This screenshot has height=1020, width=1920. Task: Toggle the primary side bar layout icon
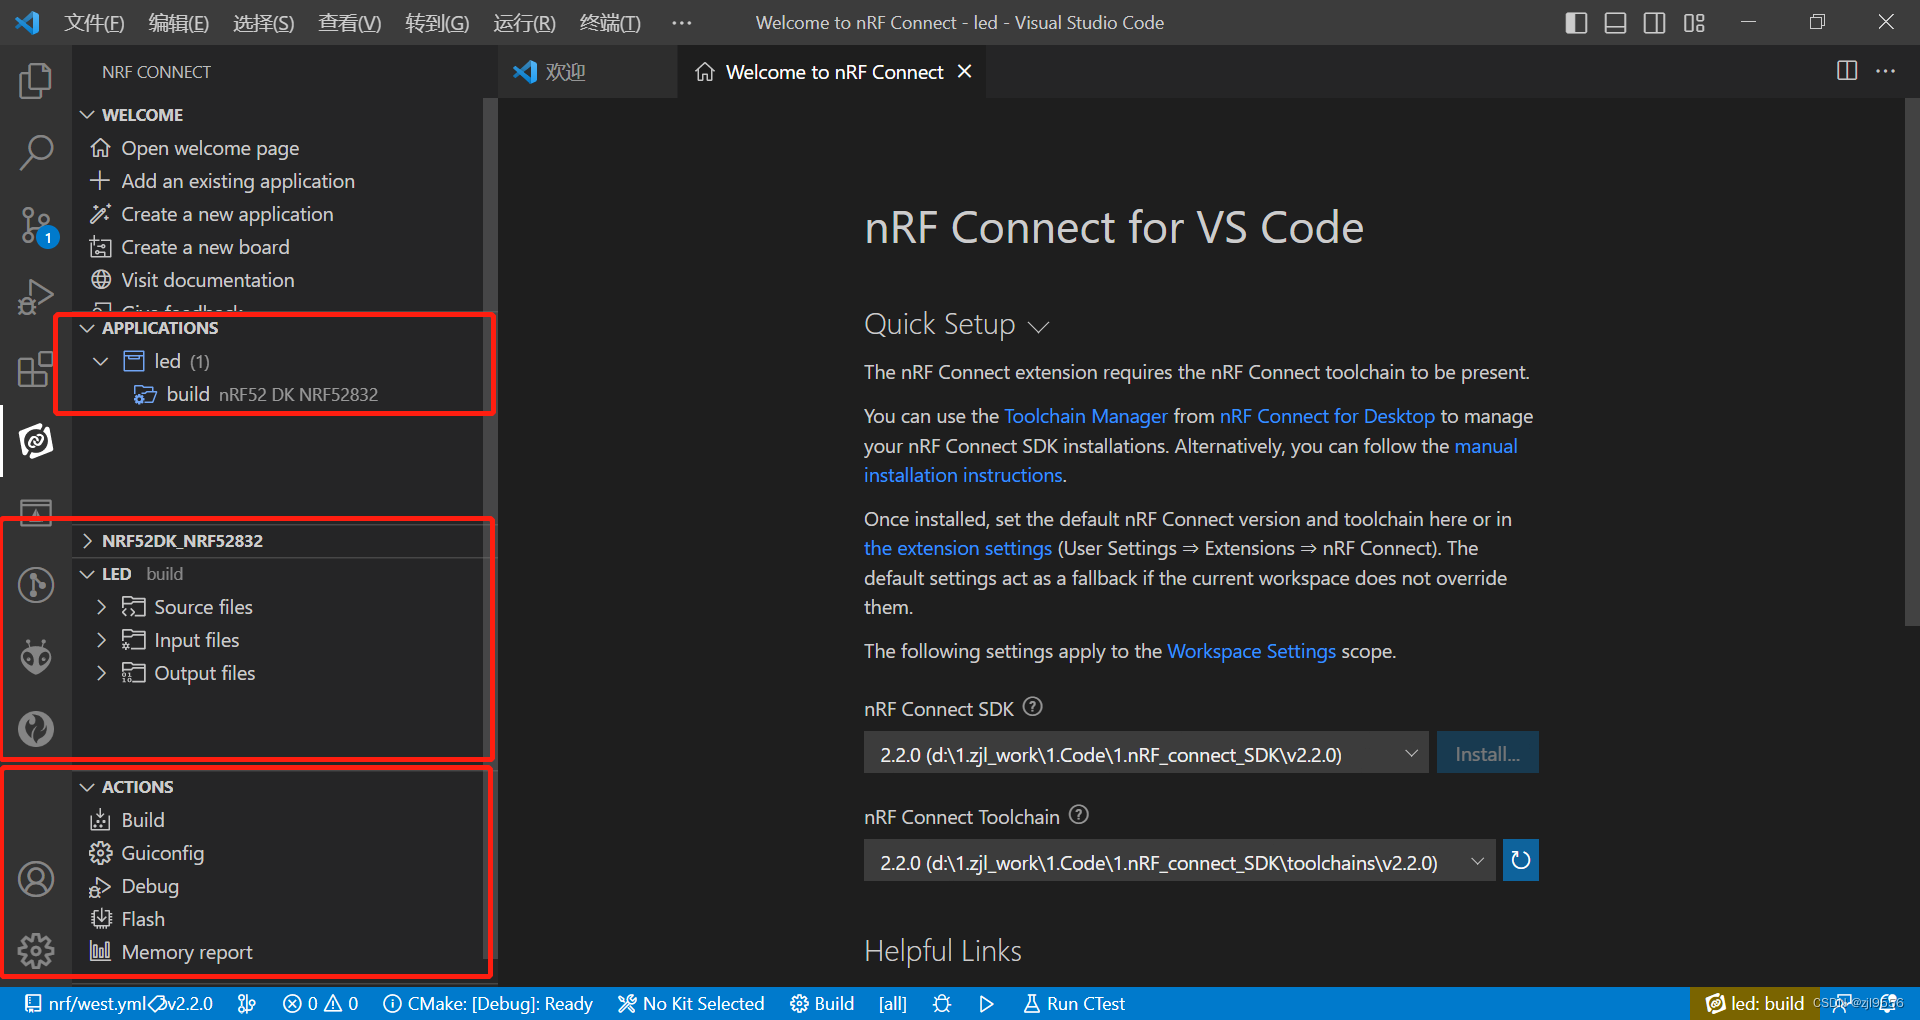[1576, 22]
